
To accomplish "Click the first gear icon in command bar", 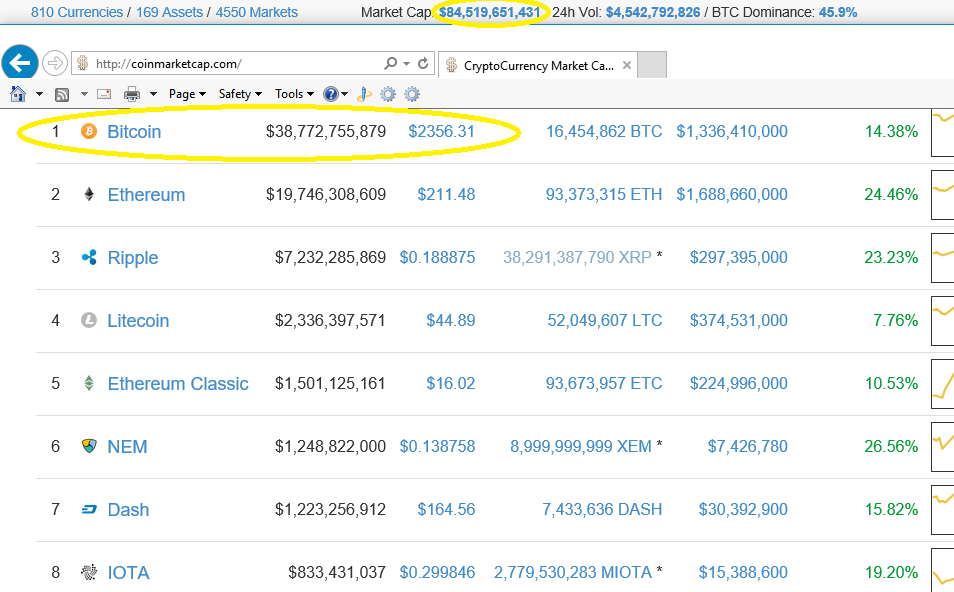I will [x=388, y=94].
